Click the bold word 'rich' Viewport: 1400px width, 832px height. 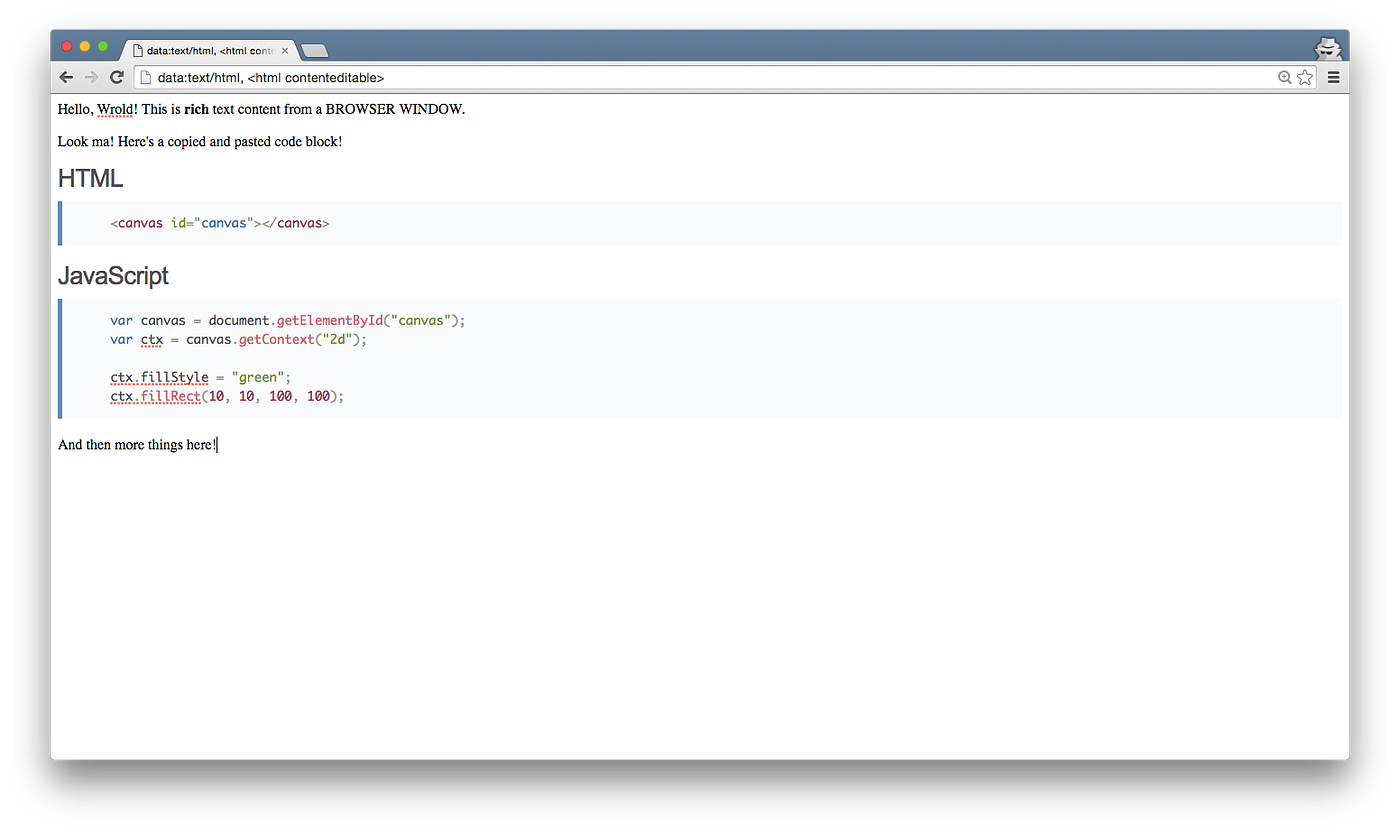click(x=196, y=109)
